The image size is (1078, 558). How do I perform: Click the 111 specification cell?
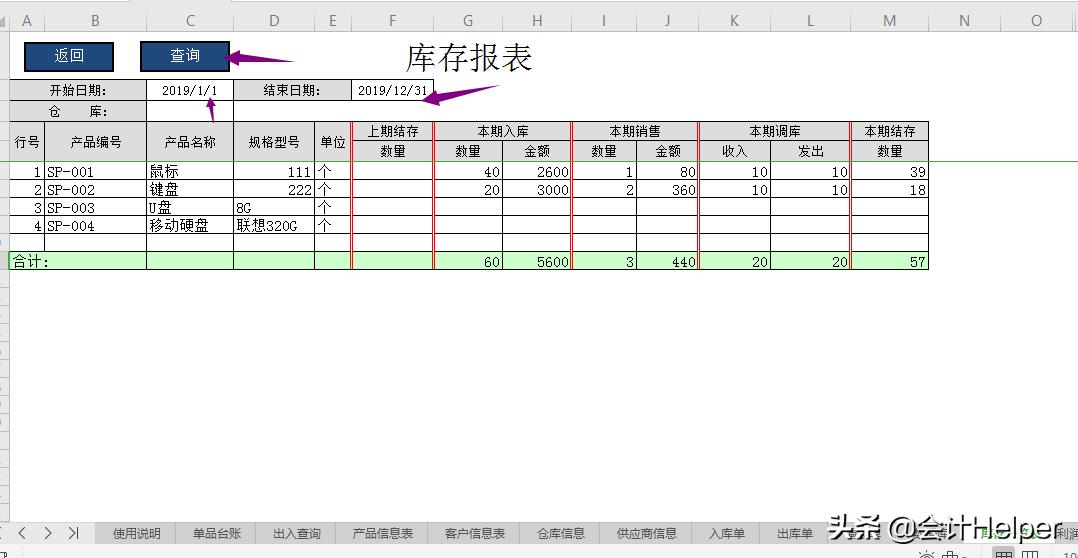pos(274,172)
